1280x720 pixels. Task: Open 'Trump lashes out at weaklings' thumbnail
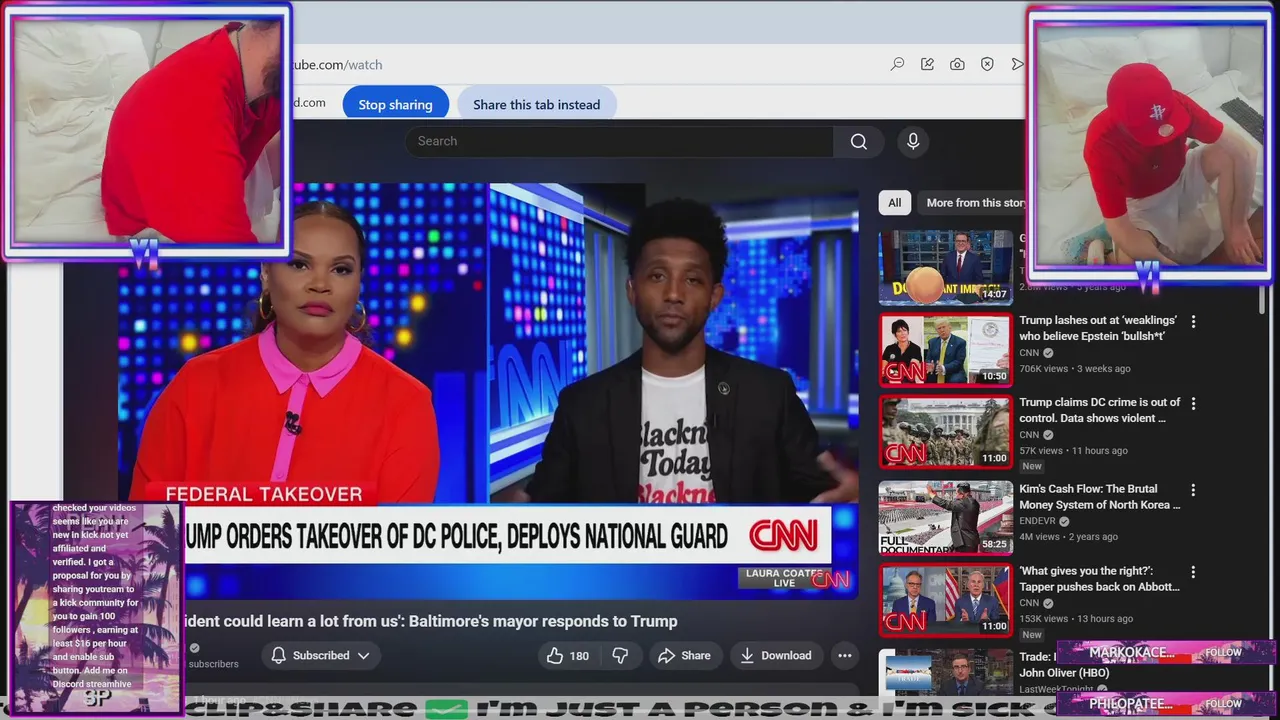coord(945,350)
